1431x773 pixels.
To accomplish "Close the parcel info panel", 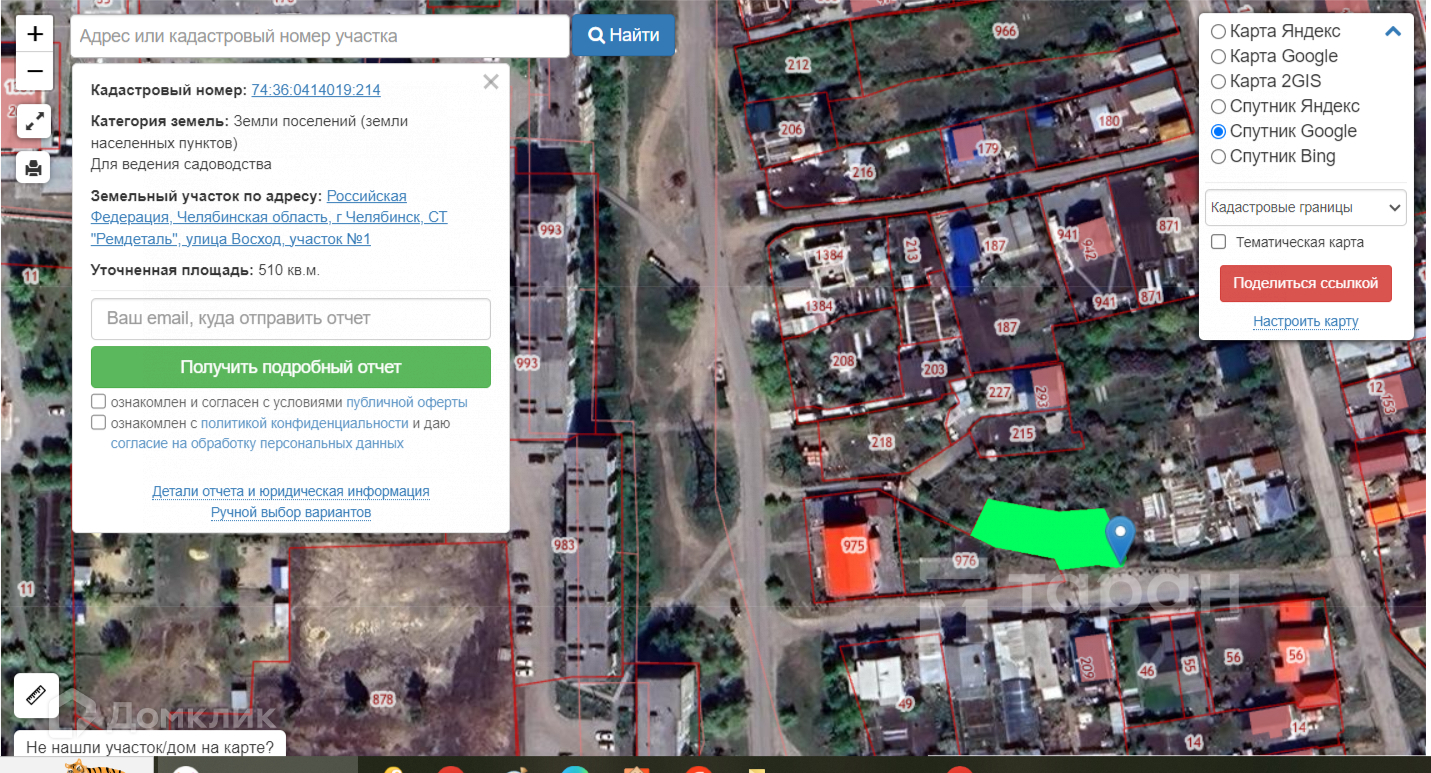I will pos(490,82).
